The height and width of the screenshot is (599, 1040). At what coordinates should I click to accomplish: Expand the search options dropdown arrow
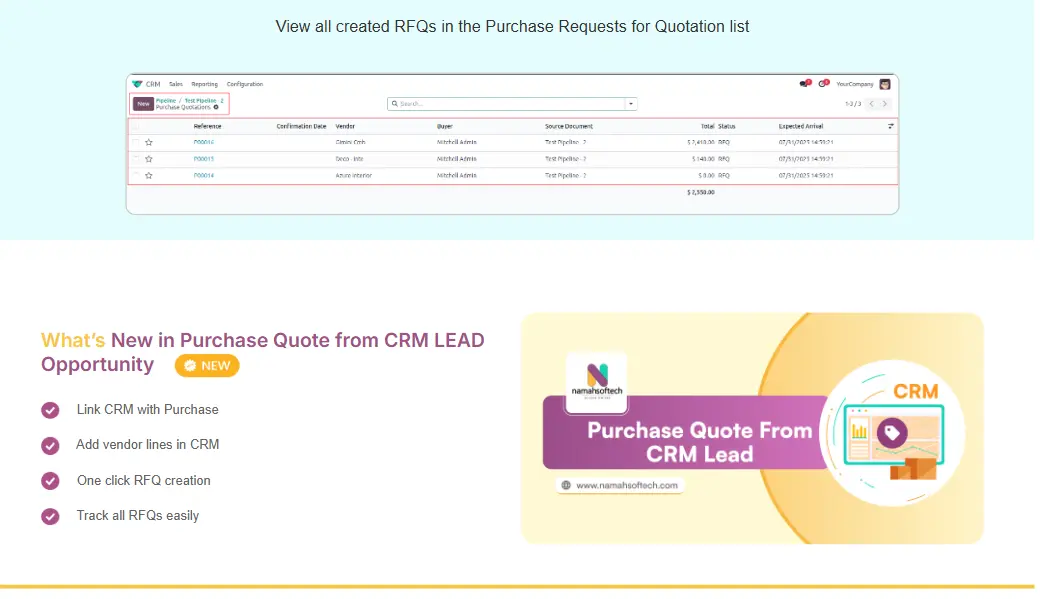click(631, 104)
